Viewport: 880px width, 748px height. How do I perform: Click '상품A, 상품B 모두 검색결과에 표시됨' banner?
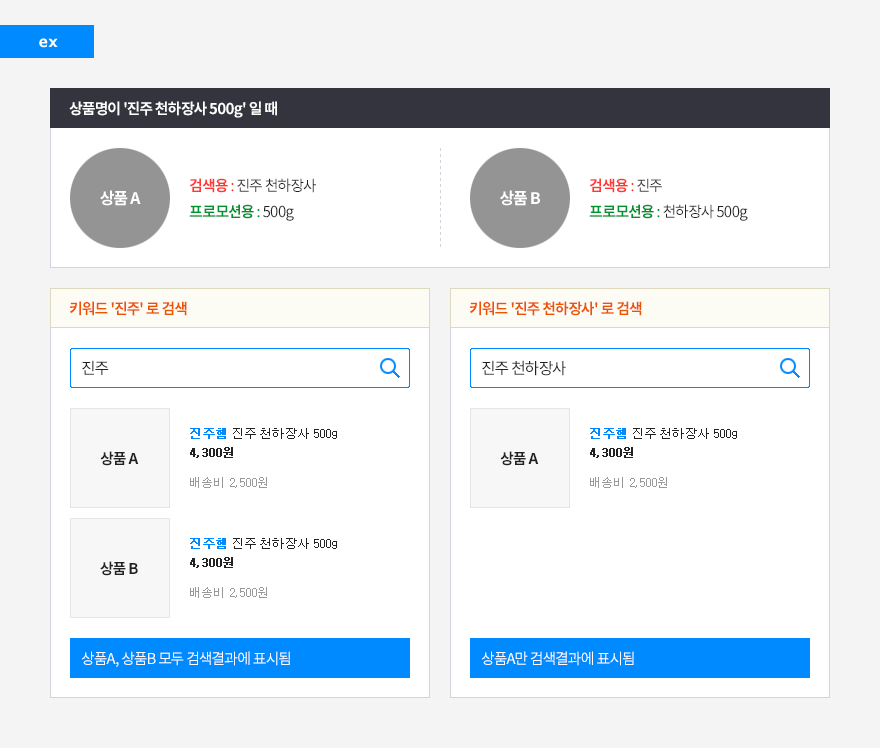click(240, 658)
